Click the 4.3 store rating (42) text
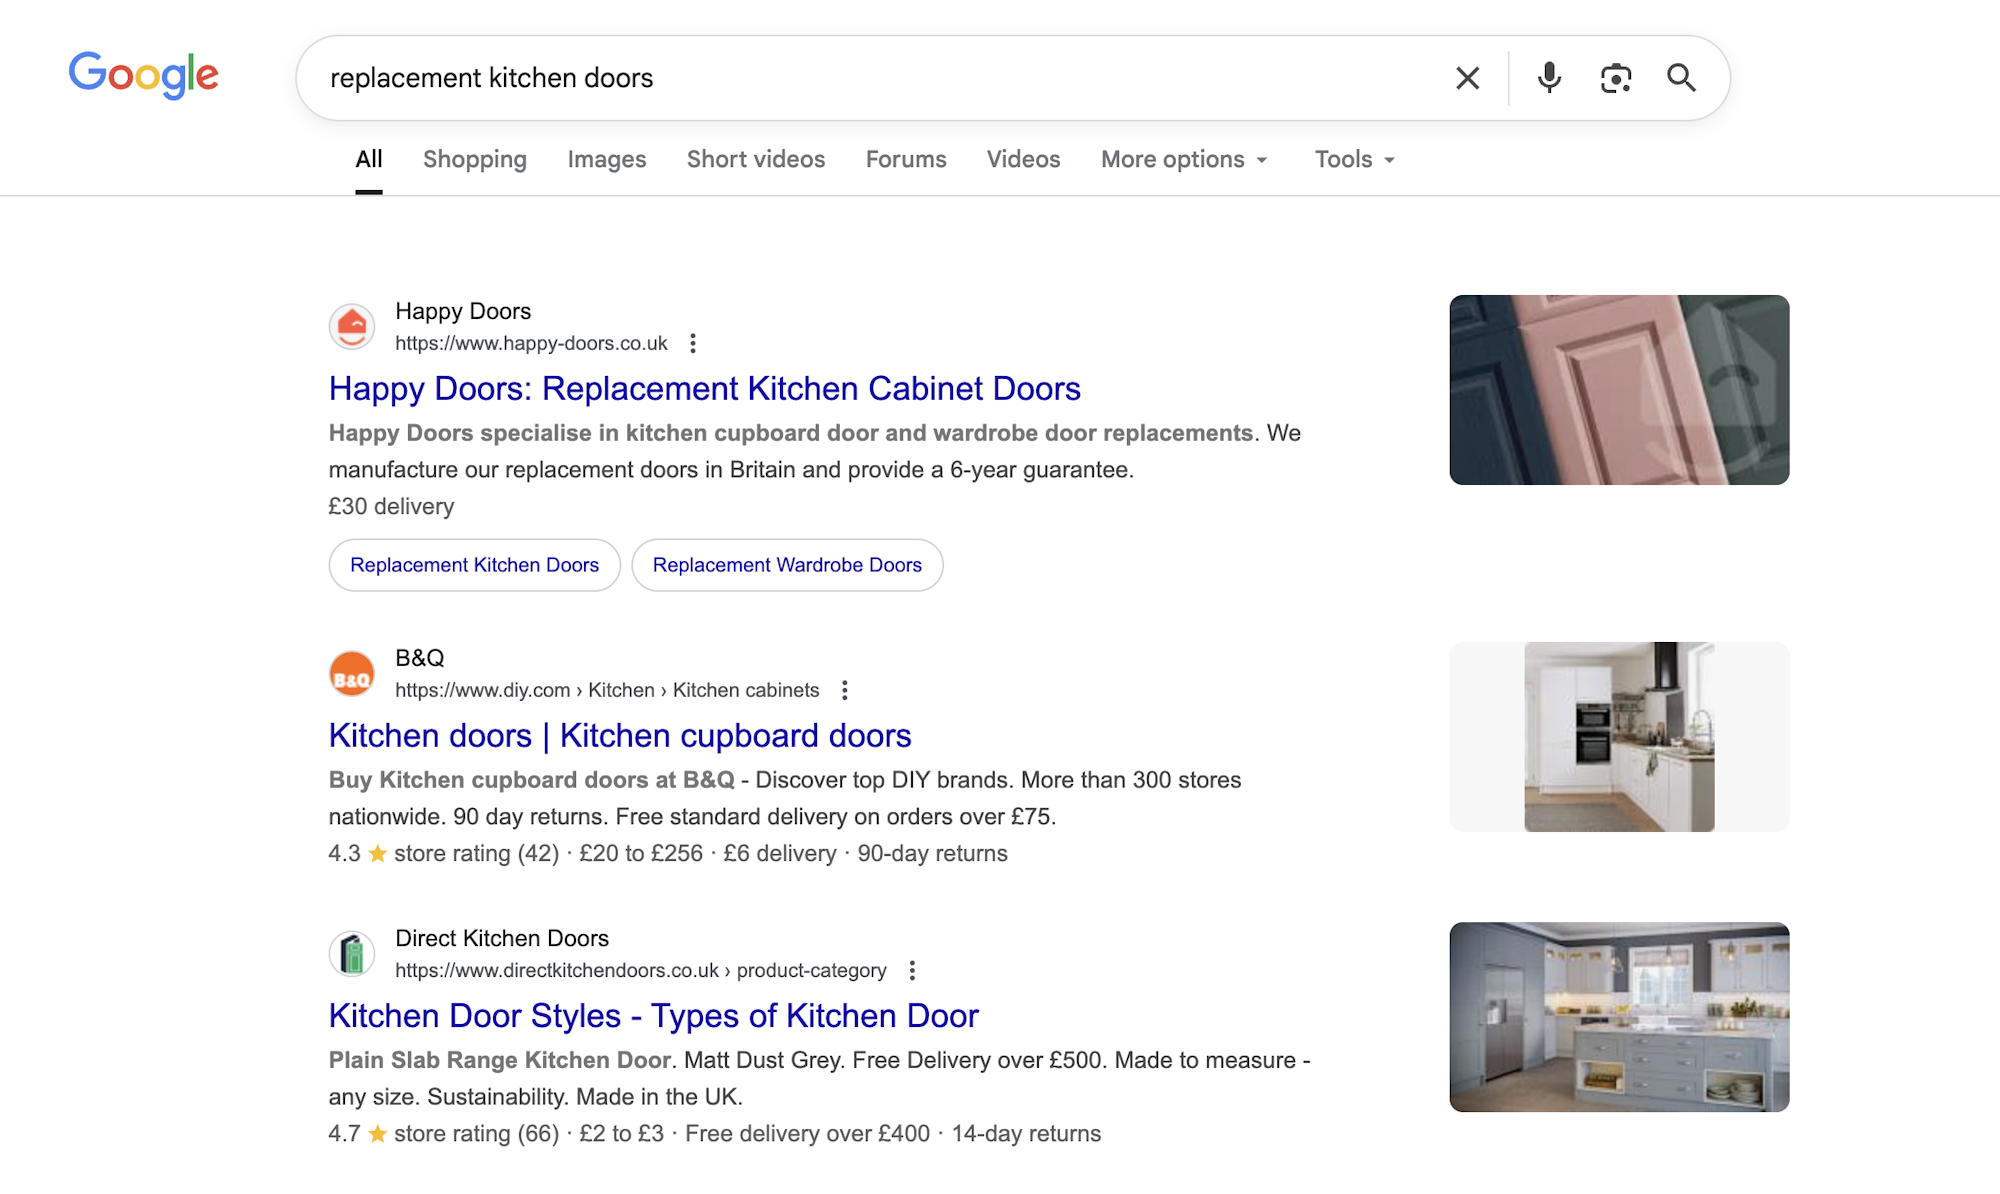 444,854
